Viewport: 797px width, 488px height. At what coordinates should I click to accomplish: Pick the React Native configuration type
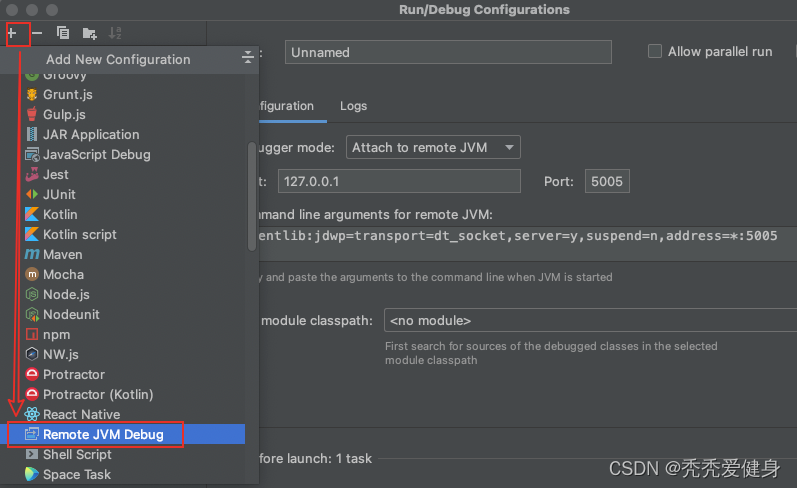pos(81,414)
